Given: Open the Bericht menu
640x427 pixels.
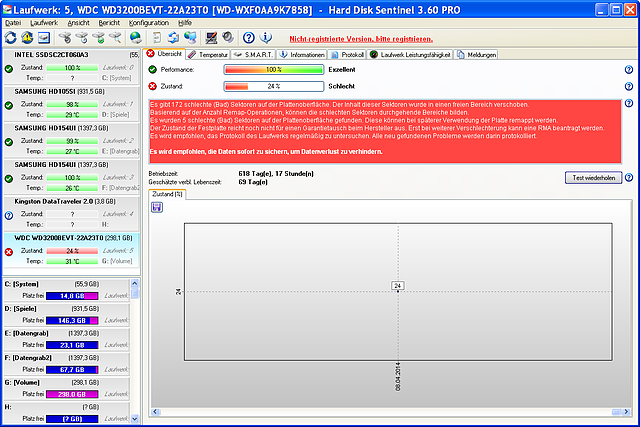Looking at the screenshot, I should [x=109, y=23].
